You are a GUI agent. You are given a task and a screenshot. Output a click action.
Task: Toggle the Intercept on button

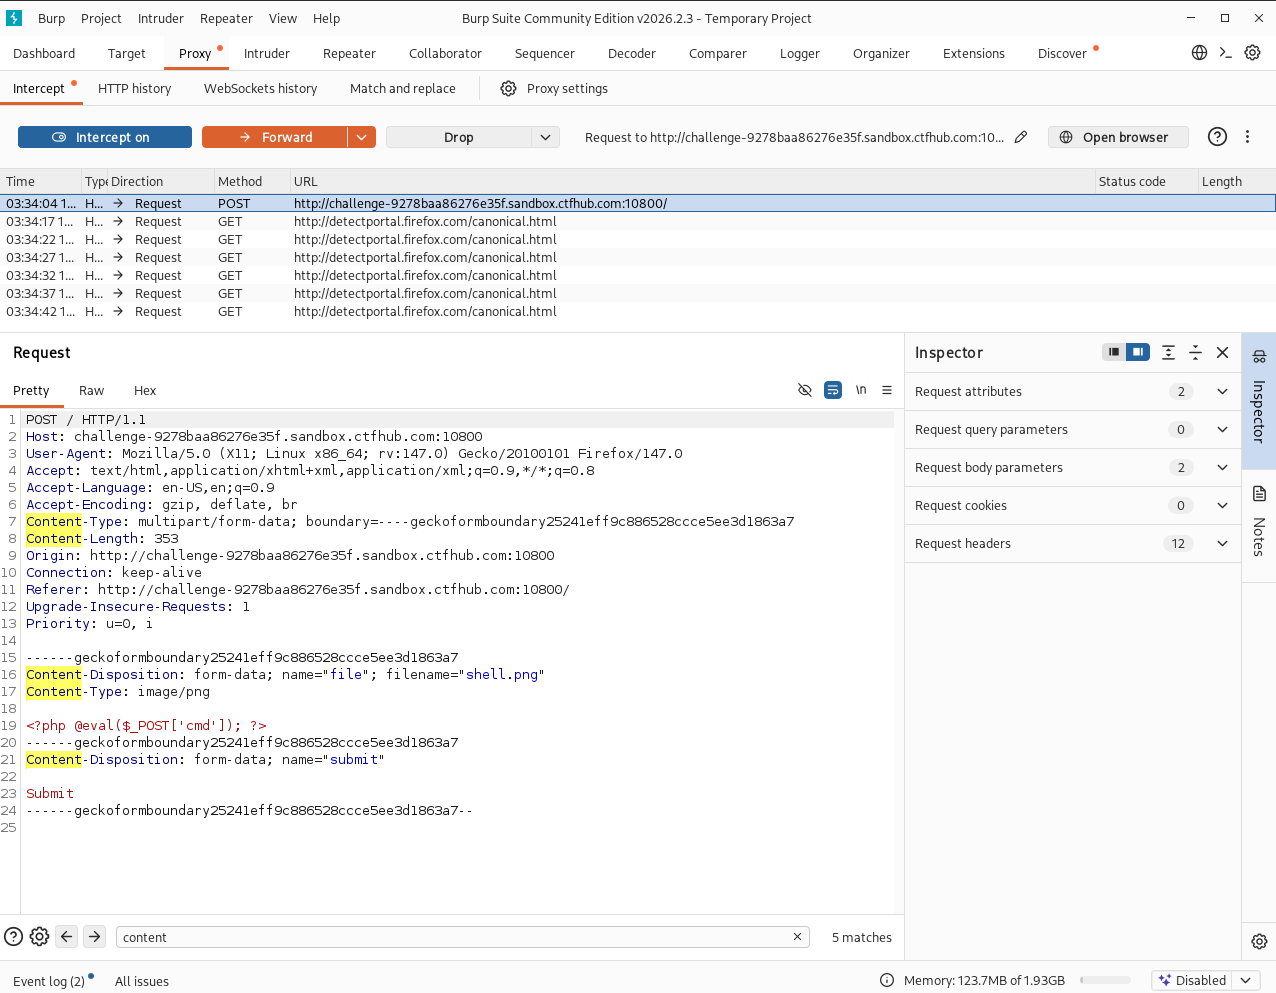[105, 137]
